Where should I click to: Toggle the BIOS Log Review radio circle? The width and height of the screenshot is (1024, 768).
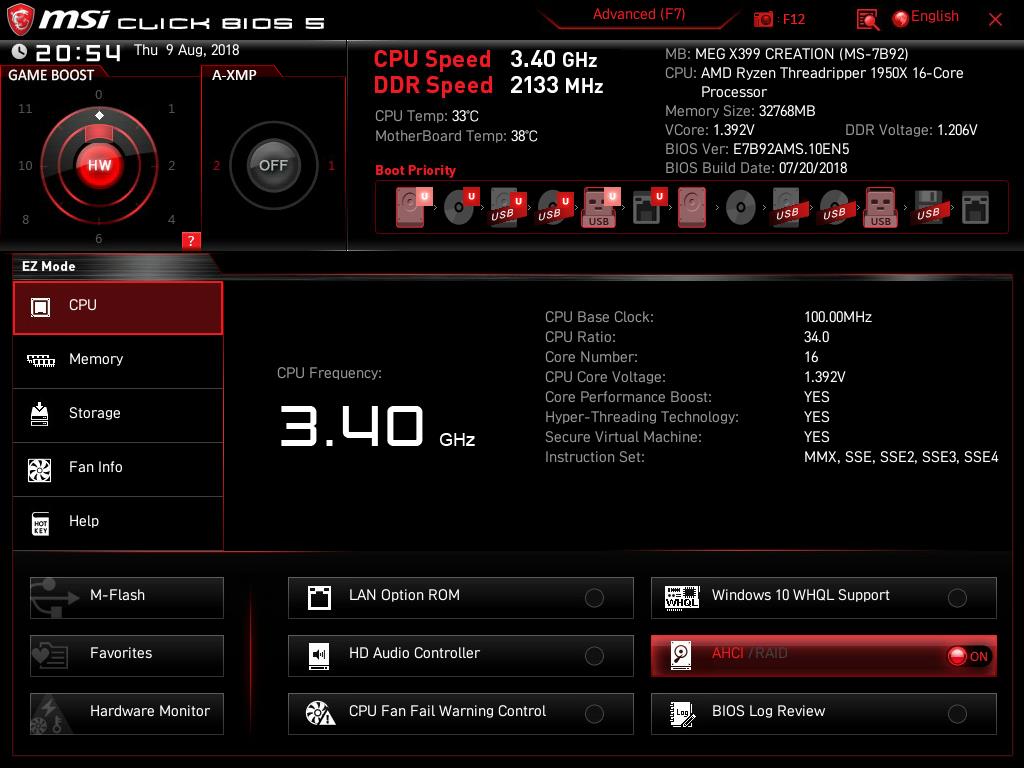point(957,714)
